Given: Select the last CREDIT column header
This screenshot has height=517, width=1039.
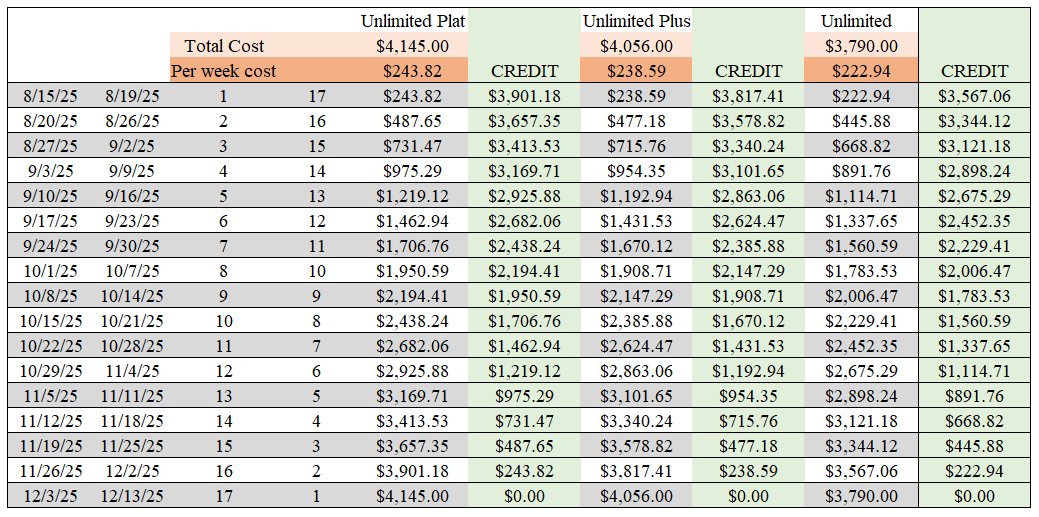Looking at the screenshot, I should click(x=974, y=71).
